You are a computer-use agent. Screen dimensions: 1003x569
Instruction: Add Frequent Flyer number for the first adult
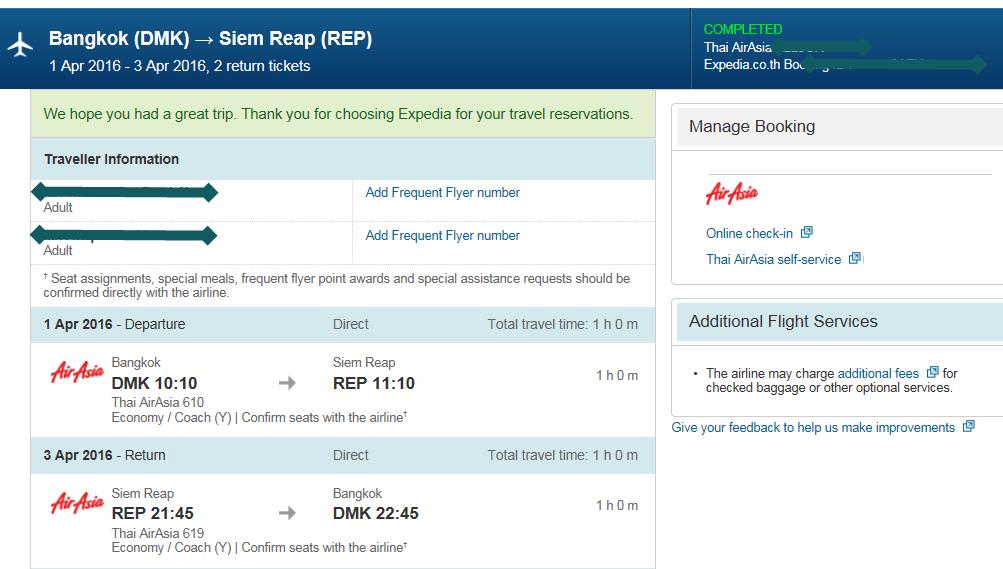442,192
